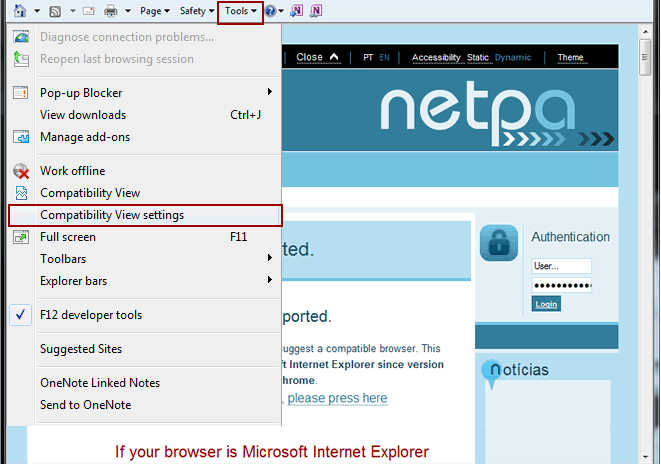661x464 pixels.
Task: Select the Dynamic layout option
Action: (x=513, y=57)
